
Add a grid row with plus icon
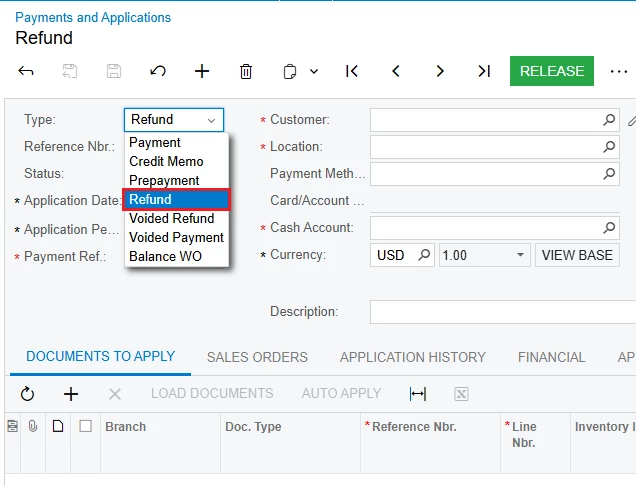click(x=71, y=394)
